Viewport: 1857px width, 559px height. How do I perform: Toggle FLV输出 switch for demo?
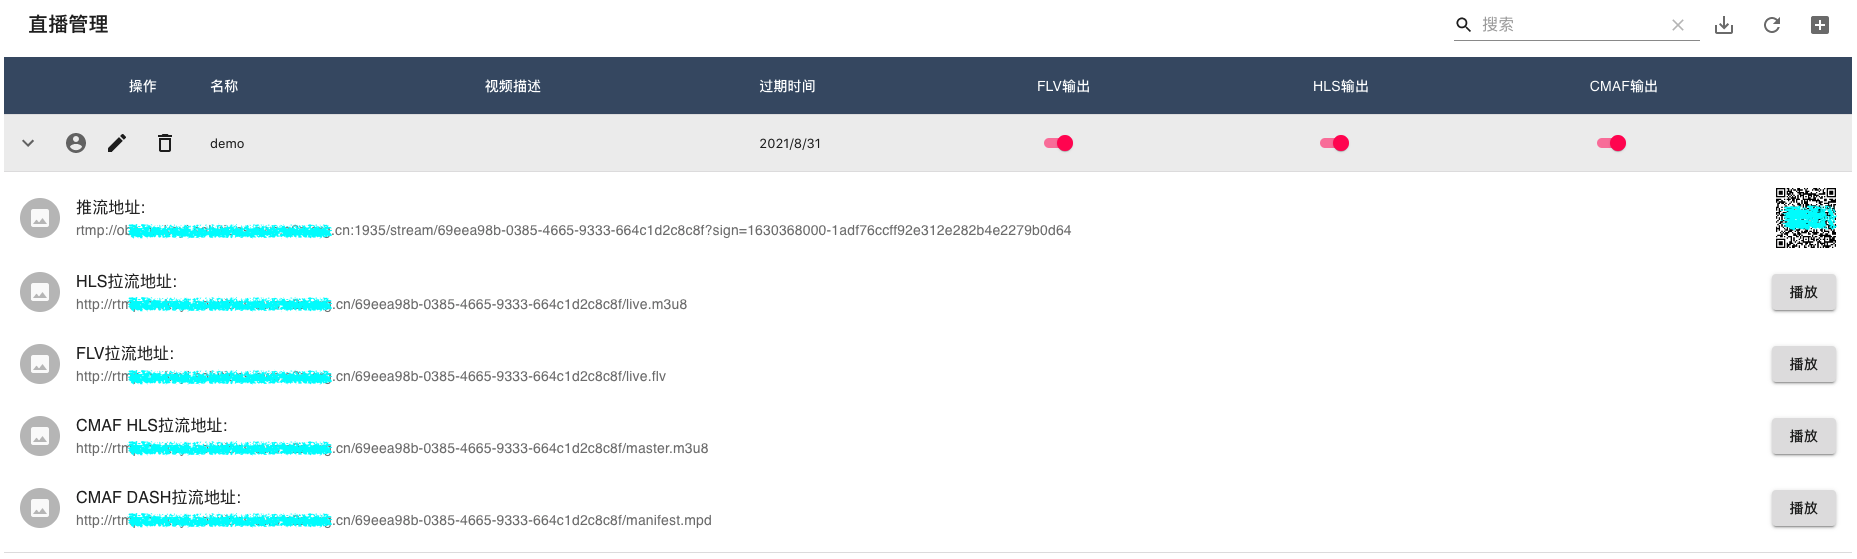tap(1059, 143)
